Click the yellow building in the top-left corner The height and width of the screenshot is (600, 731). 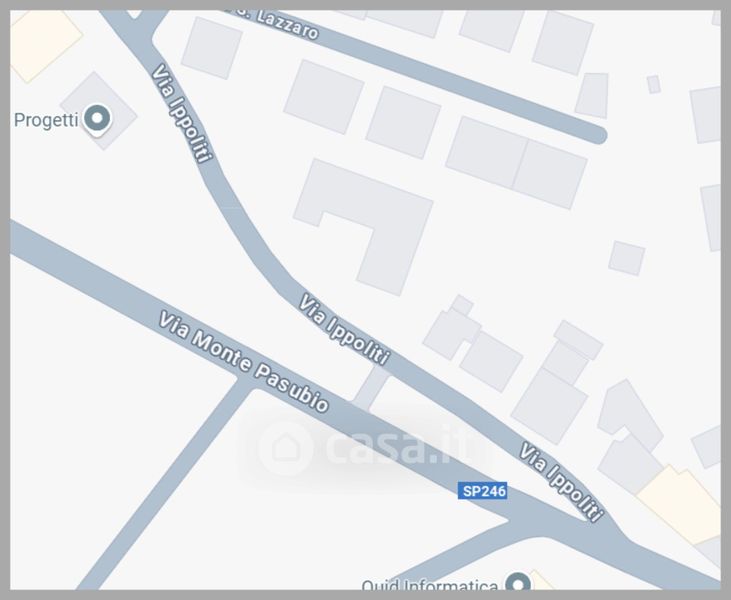(43, 43)
